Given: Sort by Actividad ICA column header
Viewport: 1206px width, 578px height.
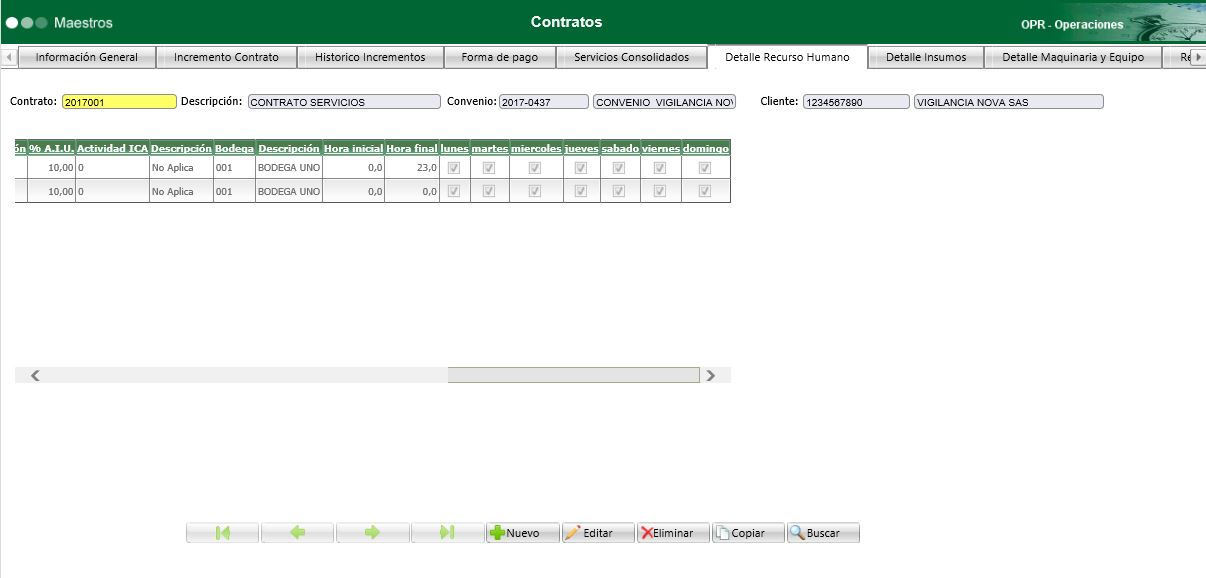Looking at the screenshot, I should [112, 148].
